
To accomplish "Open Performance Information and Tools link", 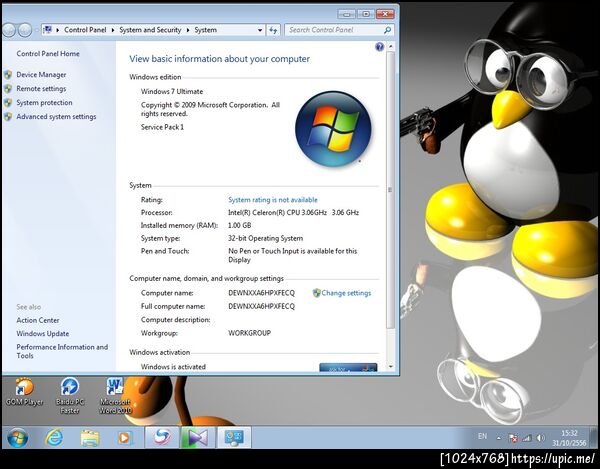I will (62, 351).
